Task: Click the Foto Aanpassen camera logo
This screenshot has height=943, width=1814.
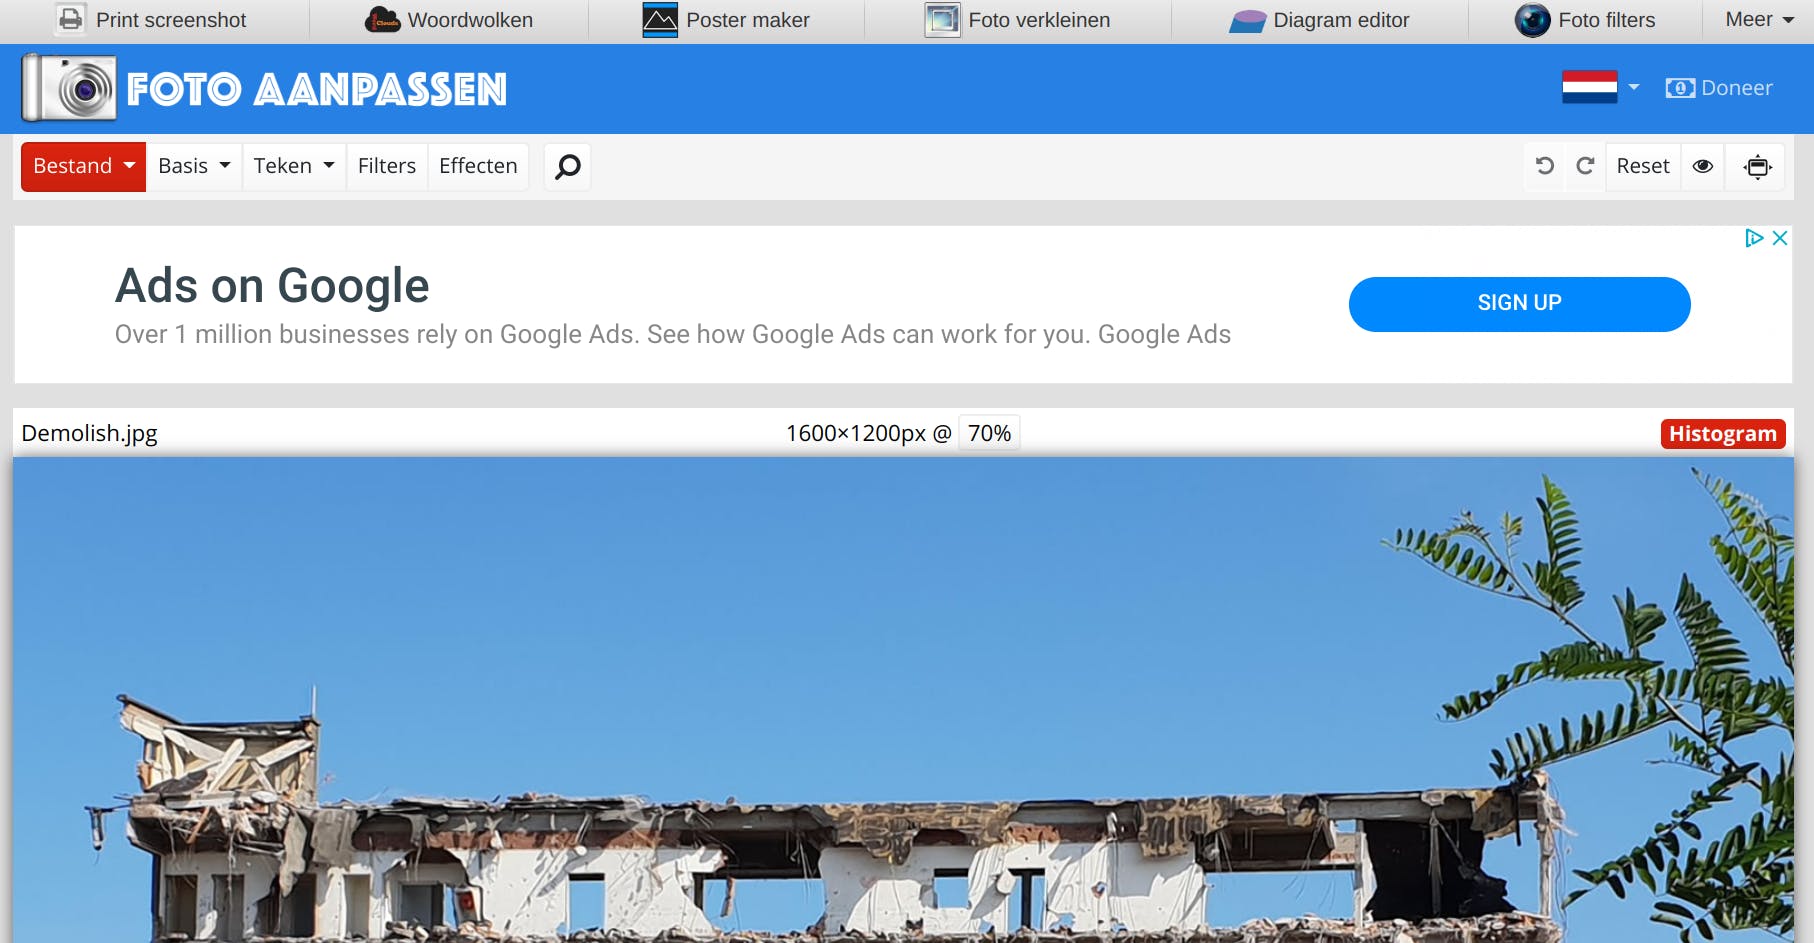Action: (69, 88)
